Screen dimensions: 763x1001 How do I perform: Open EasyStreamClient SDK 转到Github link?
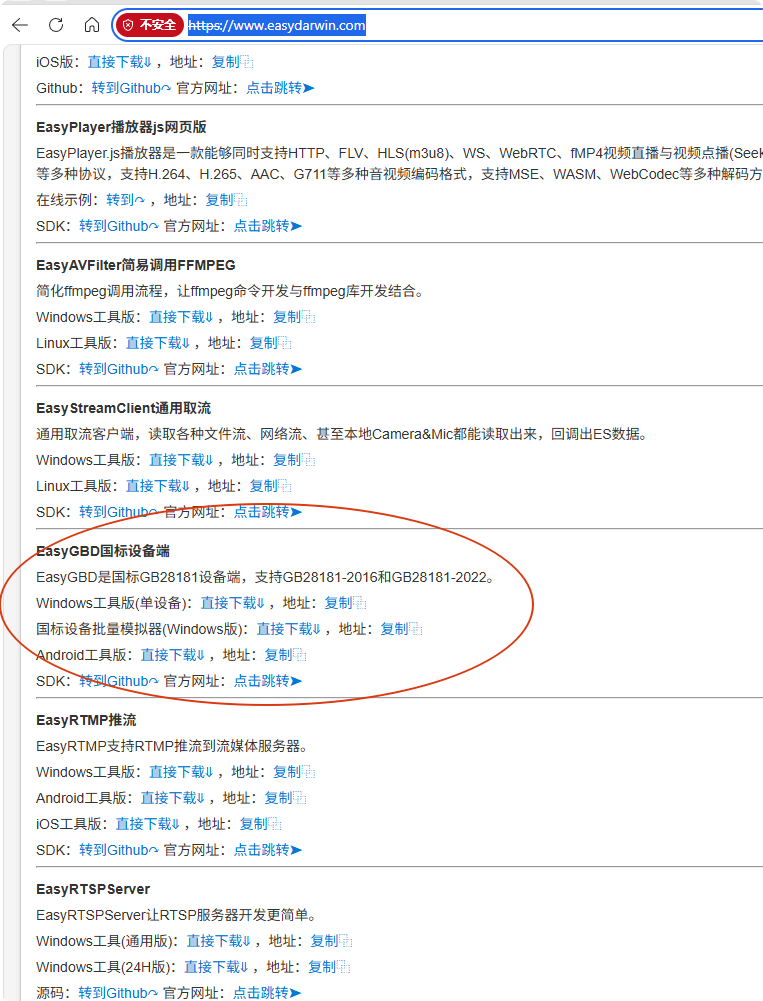119,512
